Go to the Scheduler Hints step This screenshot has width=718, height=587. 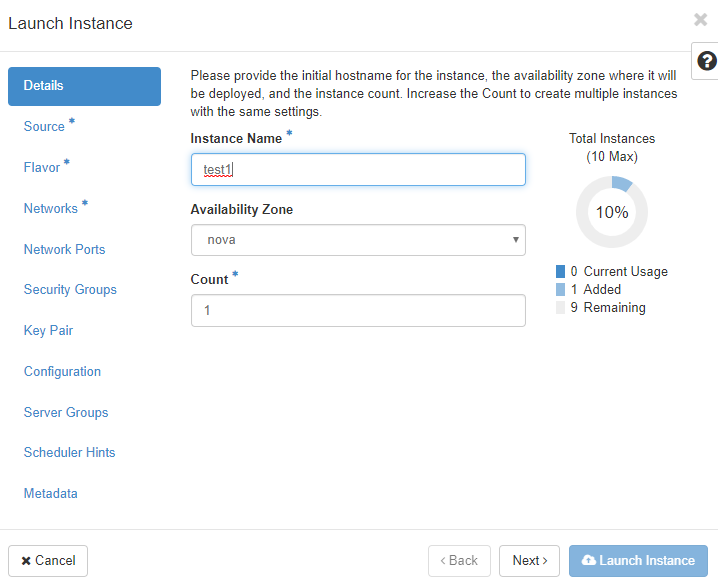click(x=70, y=452)
